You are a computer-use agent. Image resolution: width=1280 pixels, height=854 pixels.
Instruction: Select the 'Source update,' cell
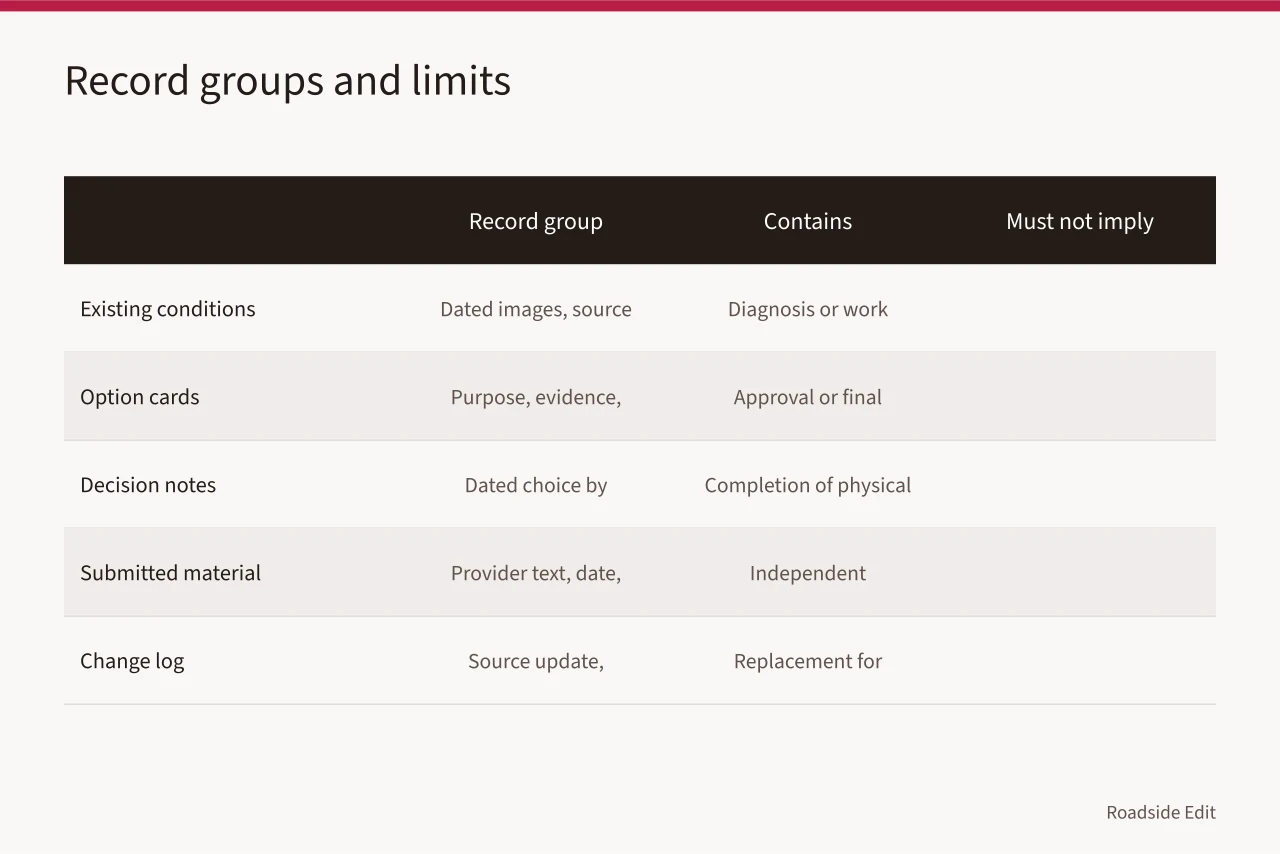coord(536,661)
